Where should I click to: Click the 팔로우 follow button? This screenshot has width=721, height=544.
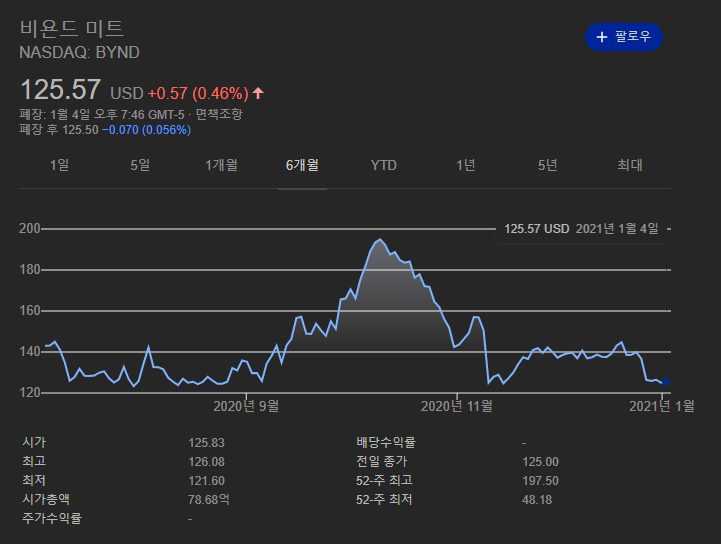click(x=624, y=37)
